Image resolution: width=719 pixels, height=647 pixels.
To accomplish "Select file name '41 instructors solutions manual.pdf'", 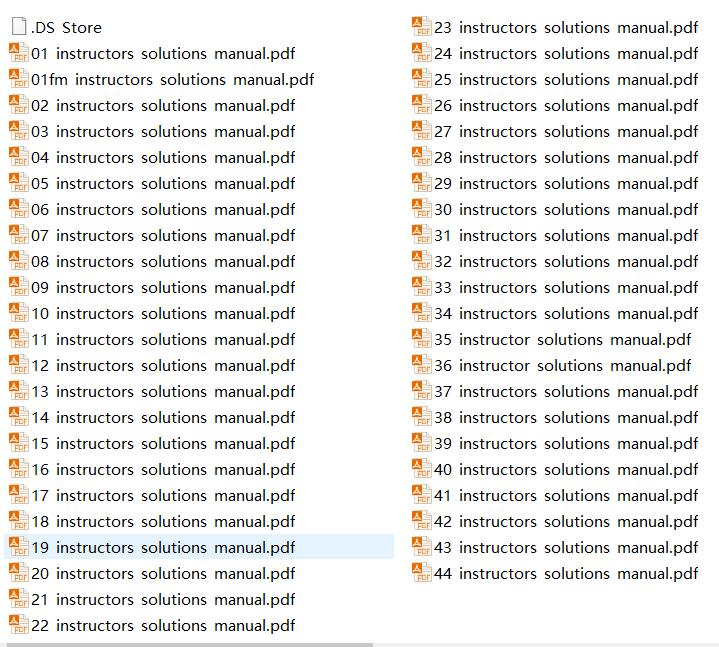I will 566,496.
